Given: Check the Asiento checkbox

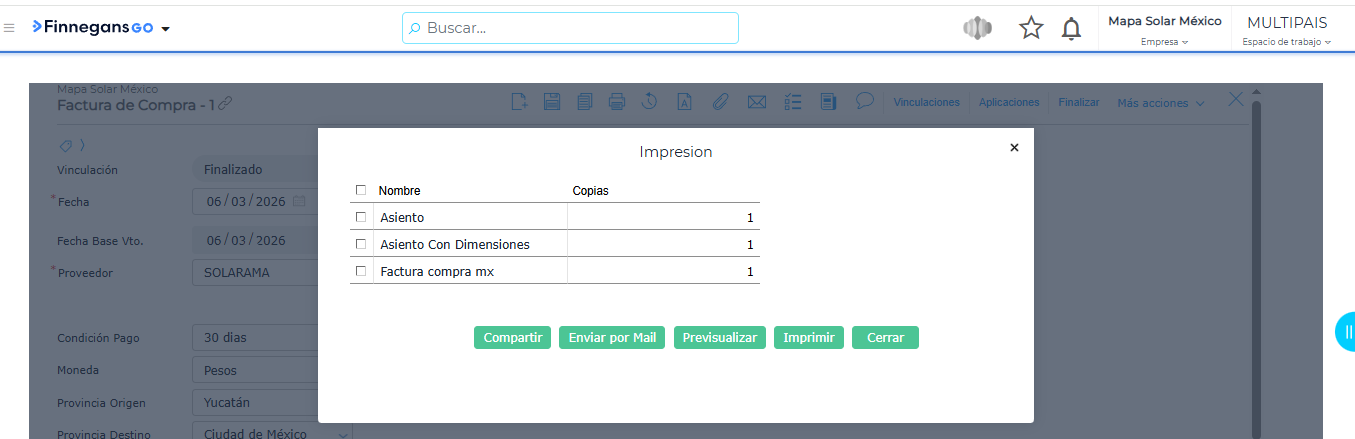Looking at the screenshot, I should (361, 217).
